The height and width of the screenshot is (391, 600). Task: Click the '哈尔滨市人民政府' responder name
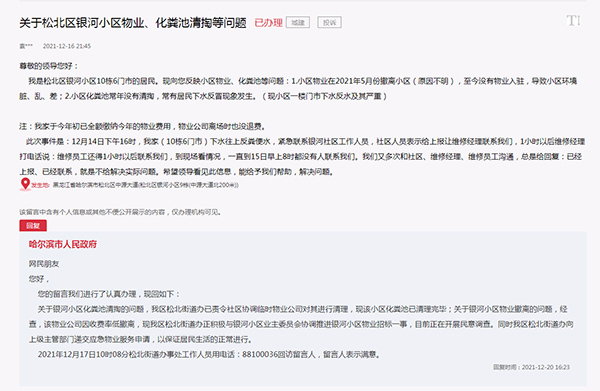(x=63, y=244)
